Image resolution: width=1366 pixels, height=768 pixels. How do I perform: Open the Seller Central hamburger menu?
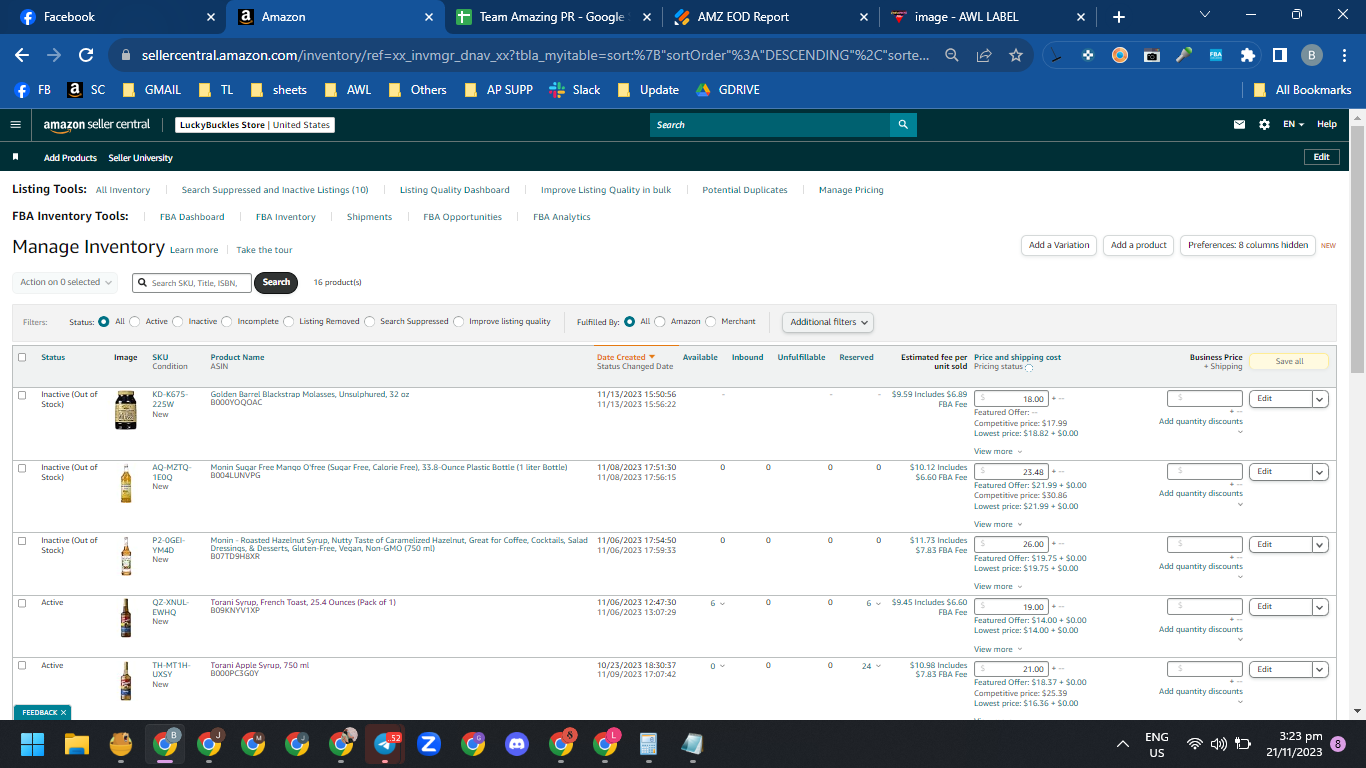15,125
